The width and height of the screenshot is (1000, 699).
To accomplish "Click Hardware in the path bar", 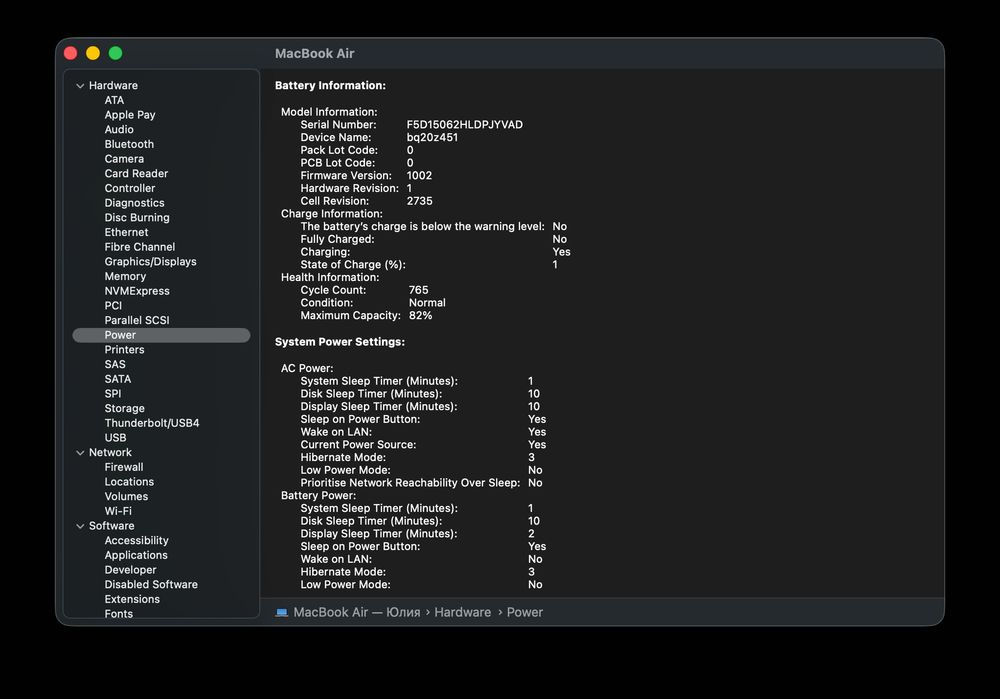I will pos(462,612).
